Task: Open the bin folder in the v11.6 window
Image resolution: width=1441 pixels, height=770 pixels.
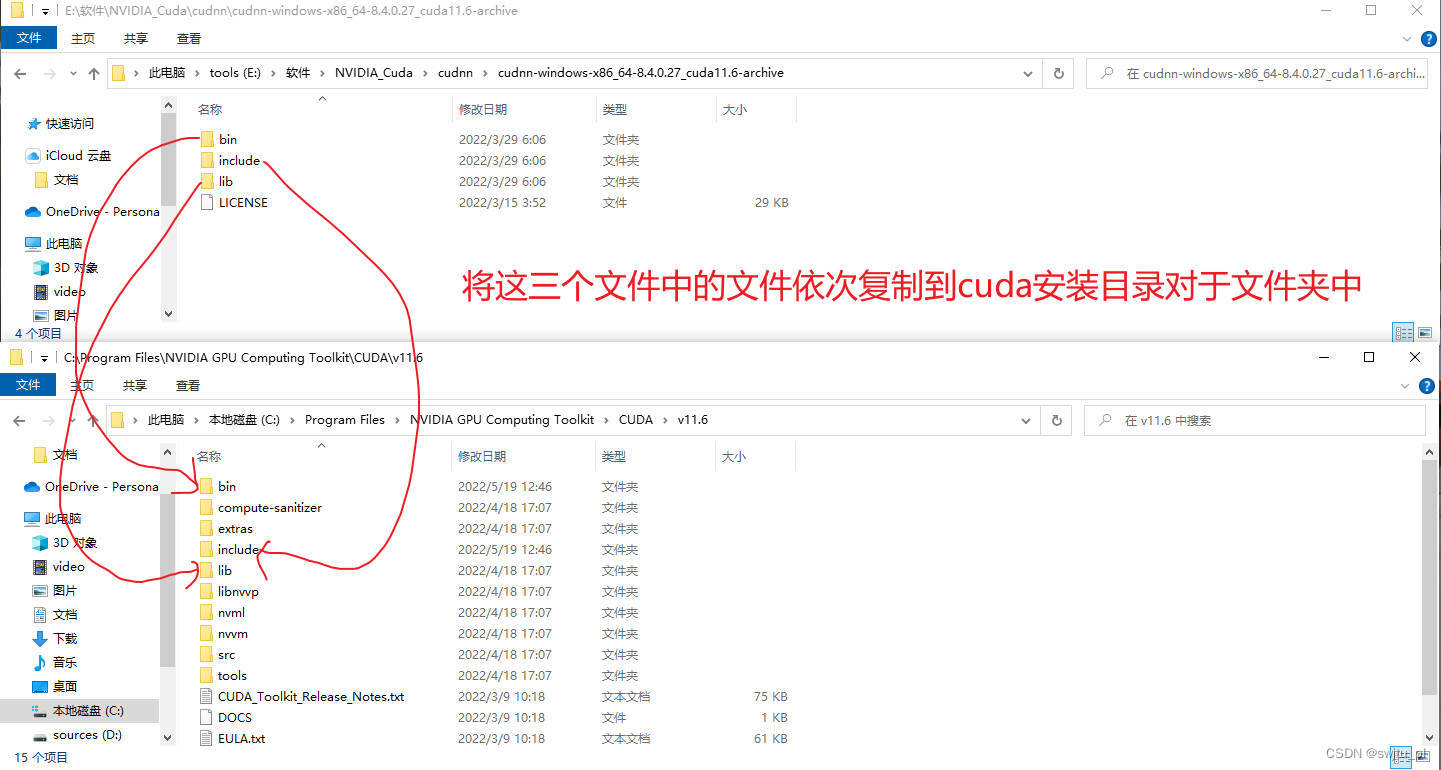Action: pyautogui.click(x=228, y=486)
